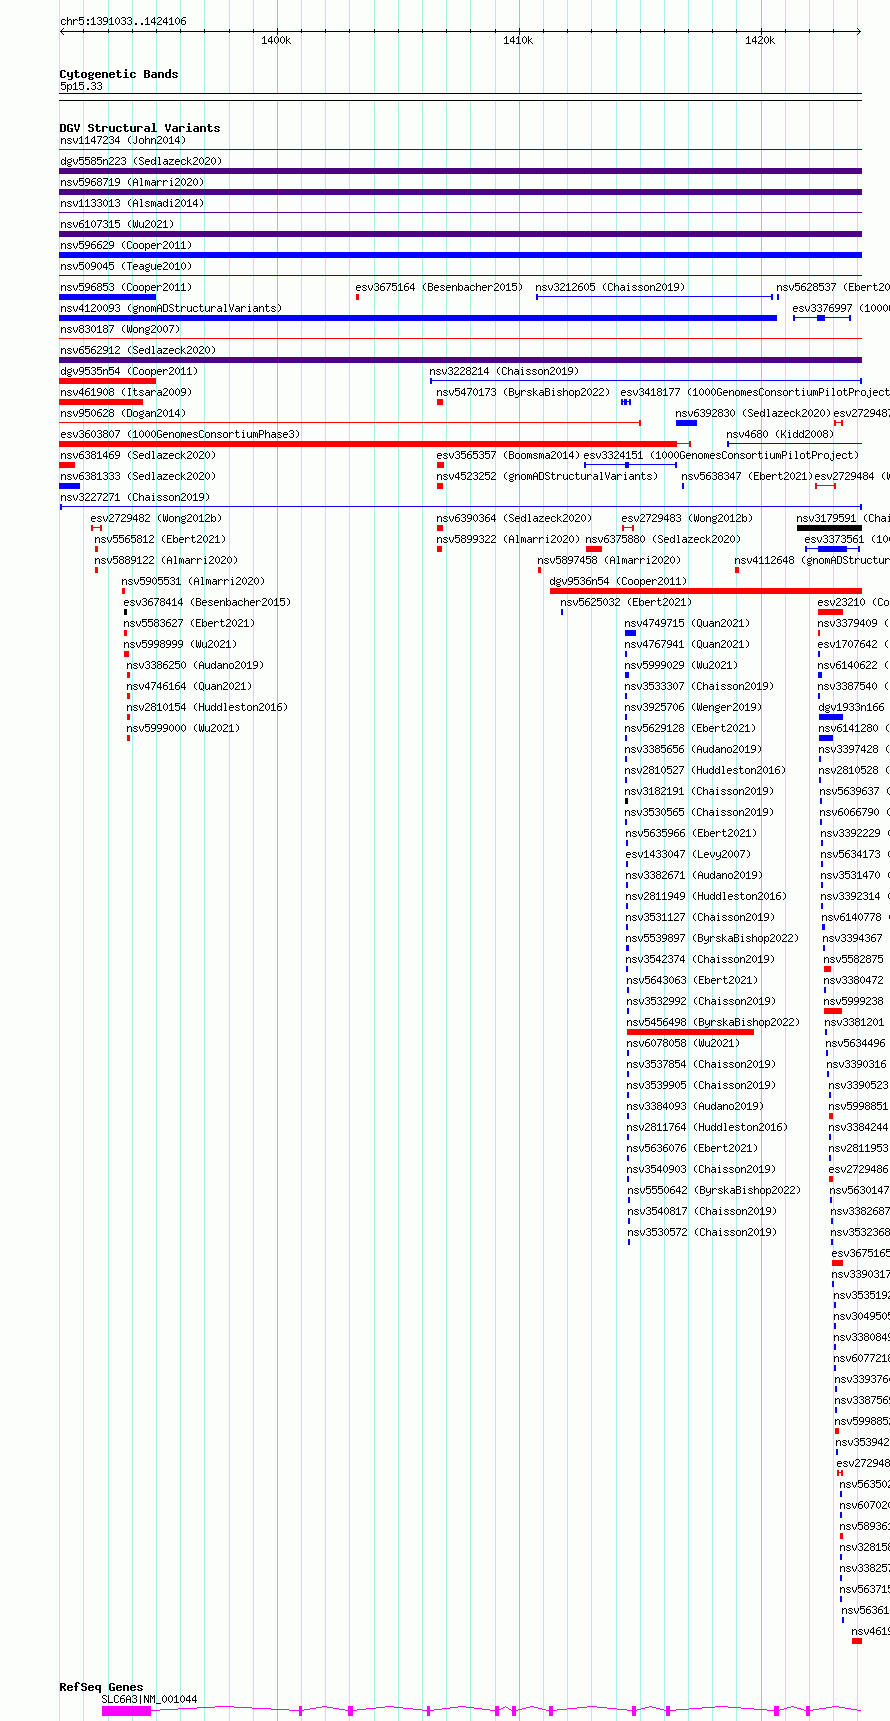Open variant nsv4680 (Kidd2008)

pos(780,435)
